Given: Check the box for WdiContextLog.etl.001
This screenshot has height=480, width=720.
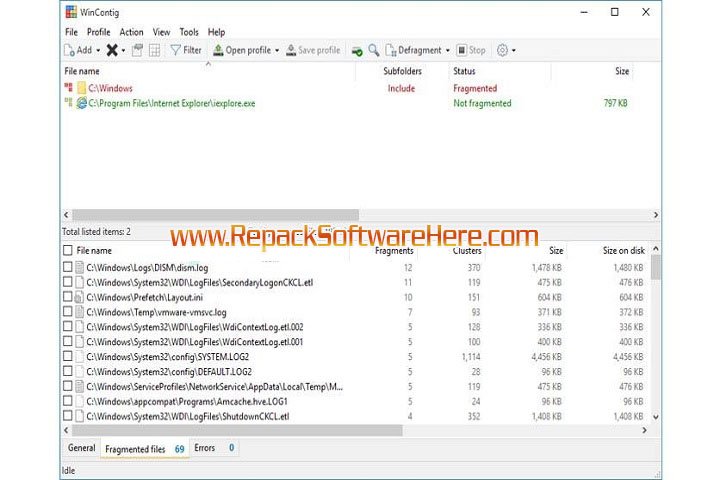Looking at the screenshot, I should click(68, 341).
